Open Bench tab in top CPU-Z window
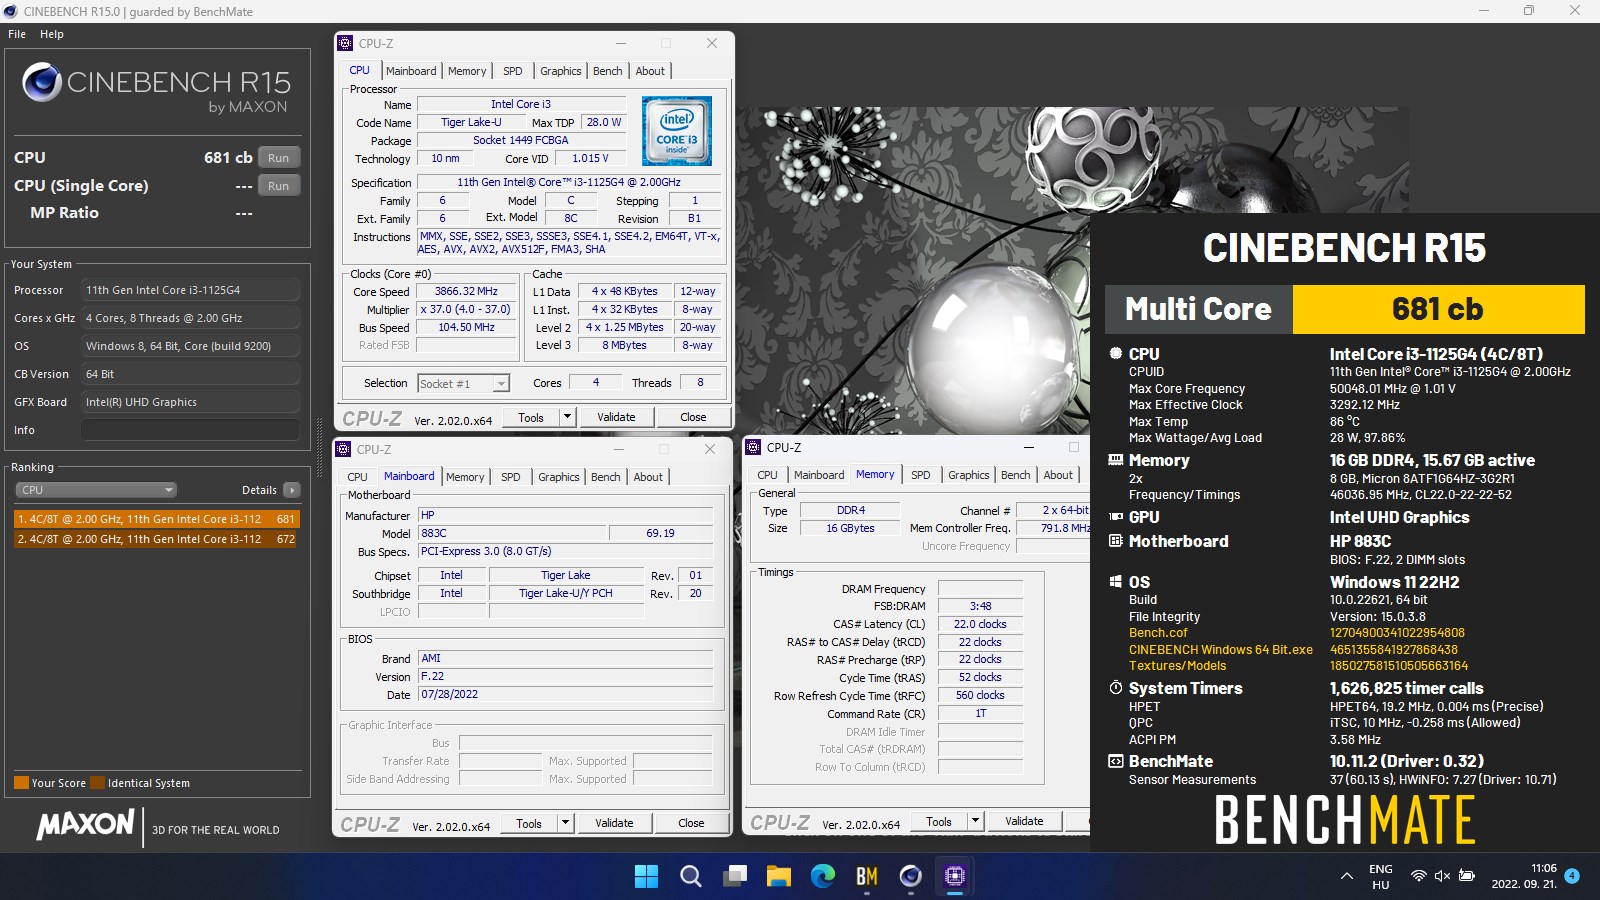 coord(608,71)
